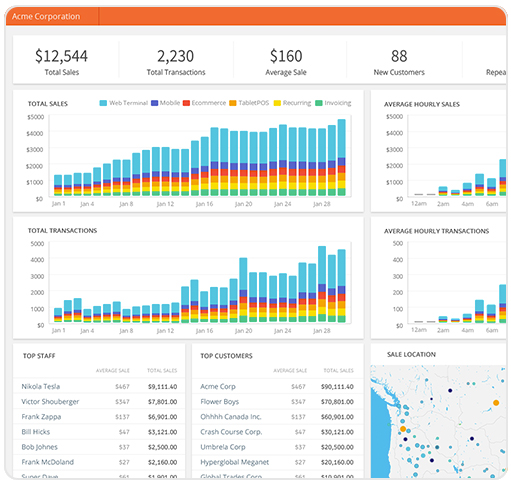This screenshot has height=482, width=511.
Task: Click the New Customers 88 summary tile
Action: pyautogui.click(x=399, y=61)
